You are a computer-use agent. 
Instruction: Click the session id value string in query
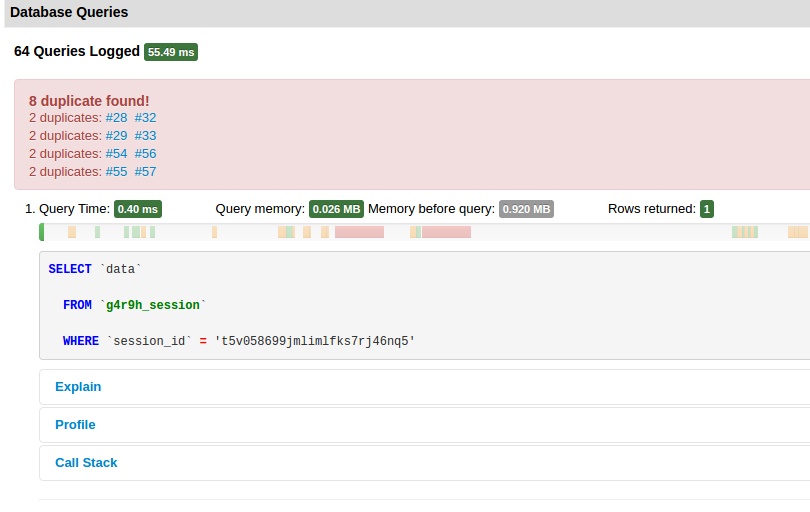315,341
